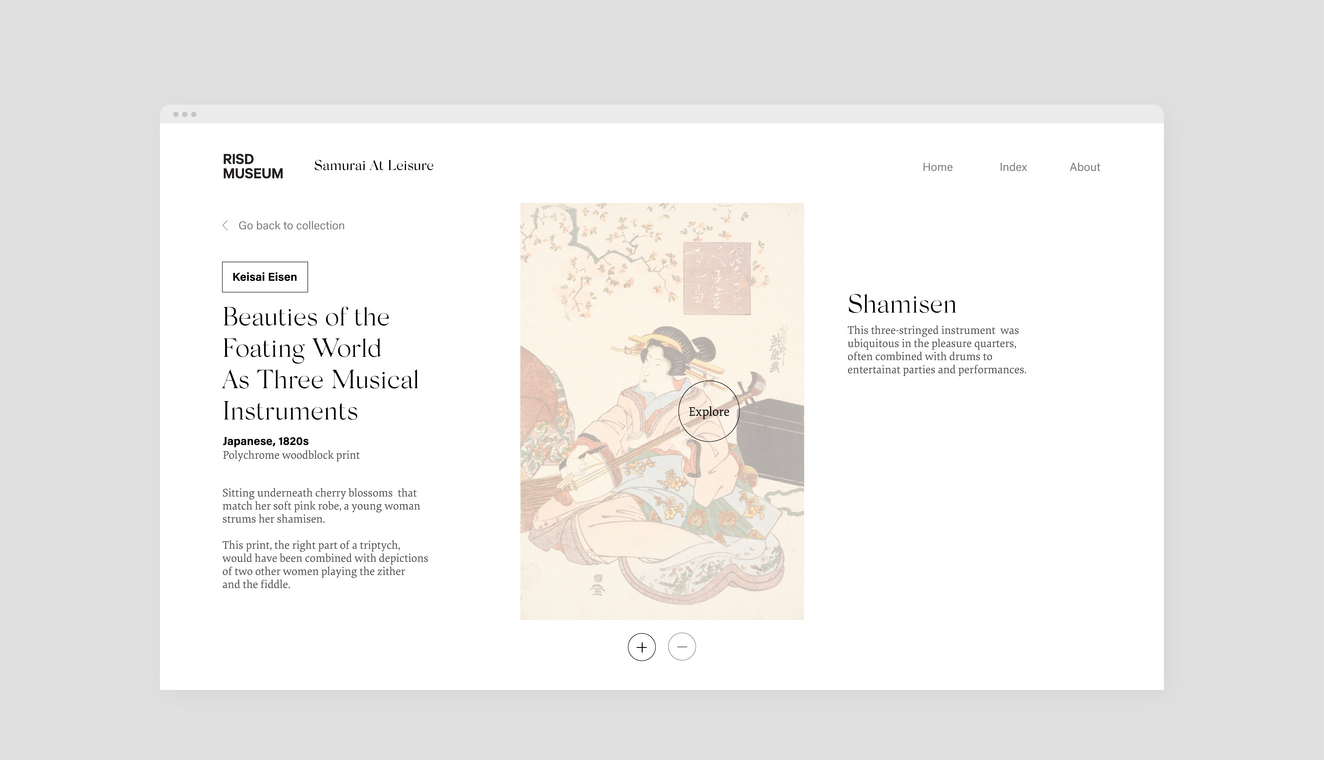This screenshot has width=1324, height=760.
Task: Follow the Go back to collection link
Action: click(291, 226)
